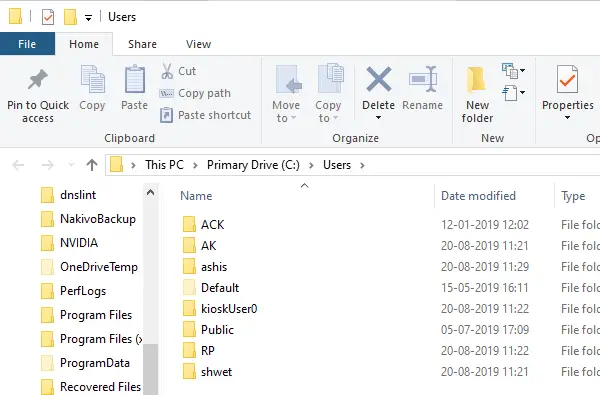Expand the Delete options dropdown arrow
600x395 pixels.
click(378, 118)
